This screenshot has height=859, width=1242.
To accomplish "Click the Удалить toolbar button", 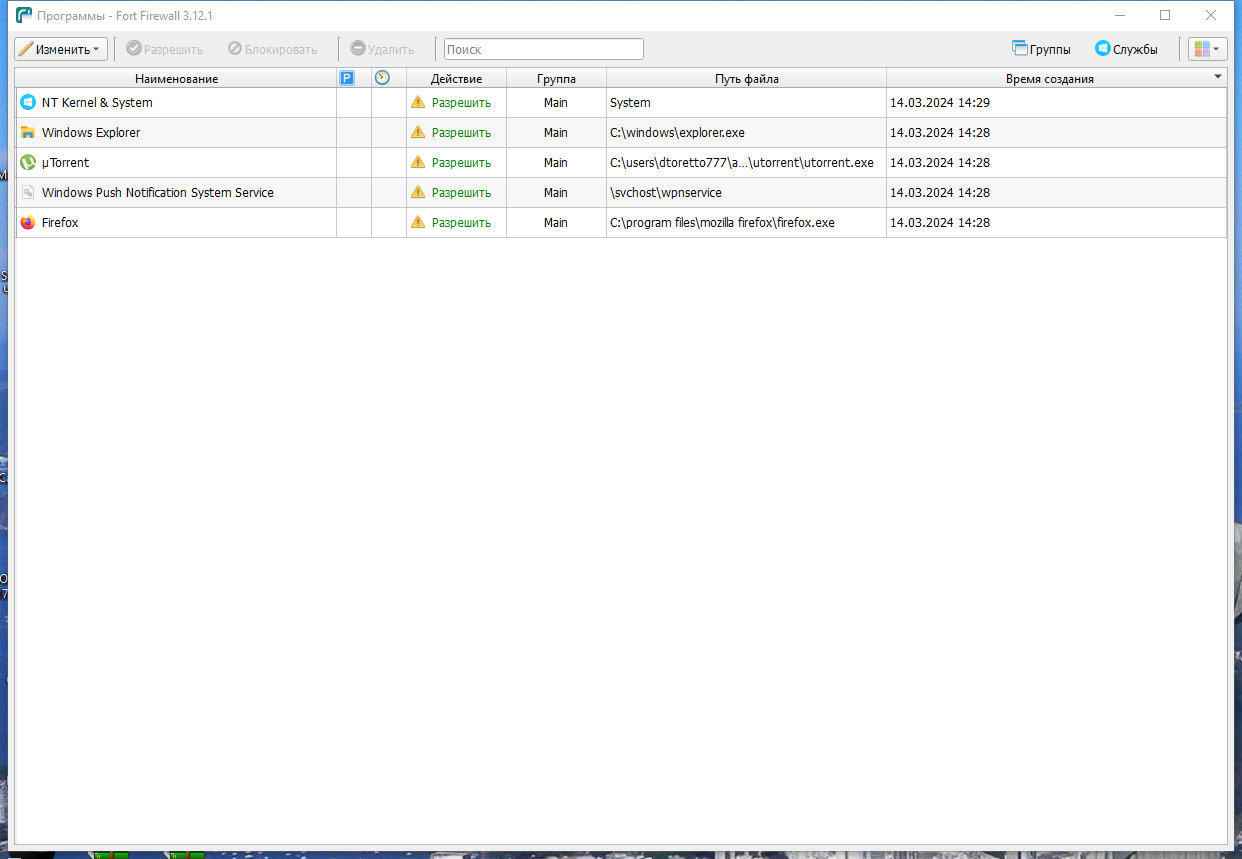I will (382, 49).
